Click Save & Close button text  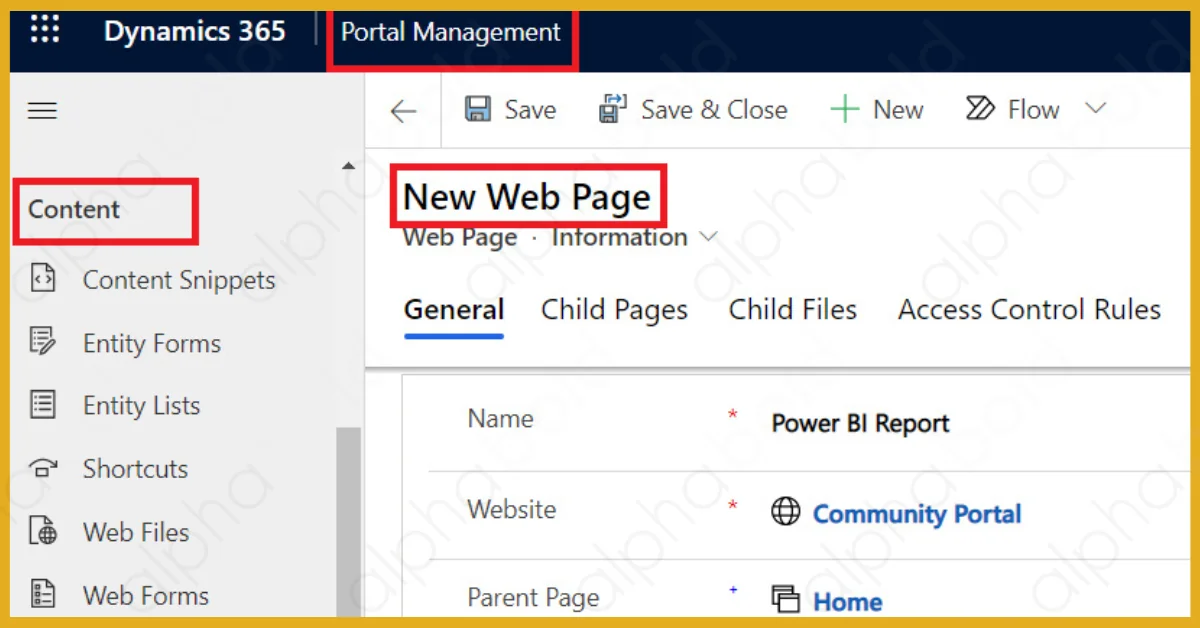pos(714,110)
